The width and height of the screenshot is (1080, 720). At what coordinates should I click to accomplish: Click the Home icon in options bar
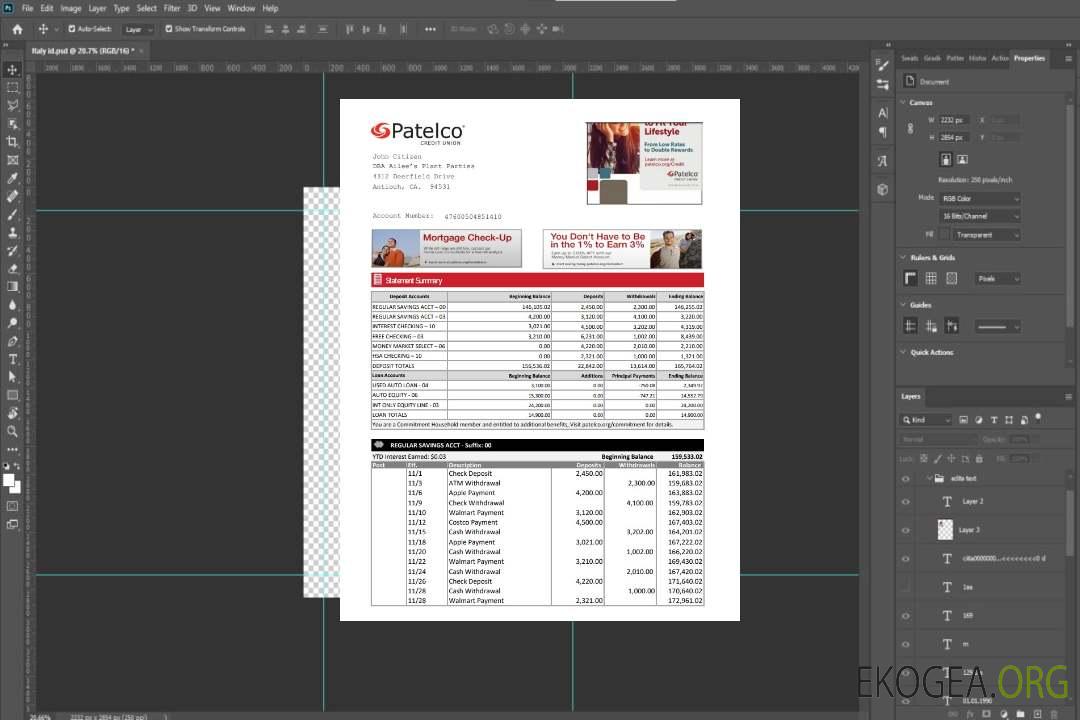tap(17, 29)
